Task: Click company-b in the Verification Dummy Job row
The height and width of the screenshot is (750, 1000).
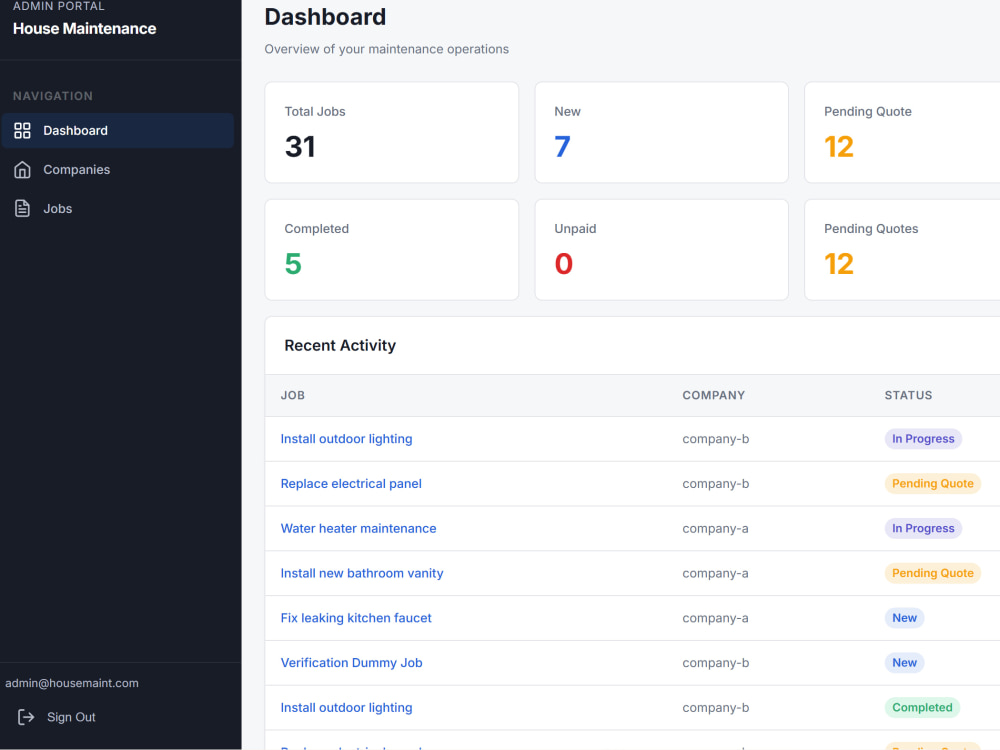Action: (x=716, y=663)
